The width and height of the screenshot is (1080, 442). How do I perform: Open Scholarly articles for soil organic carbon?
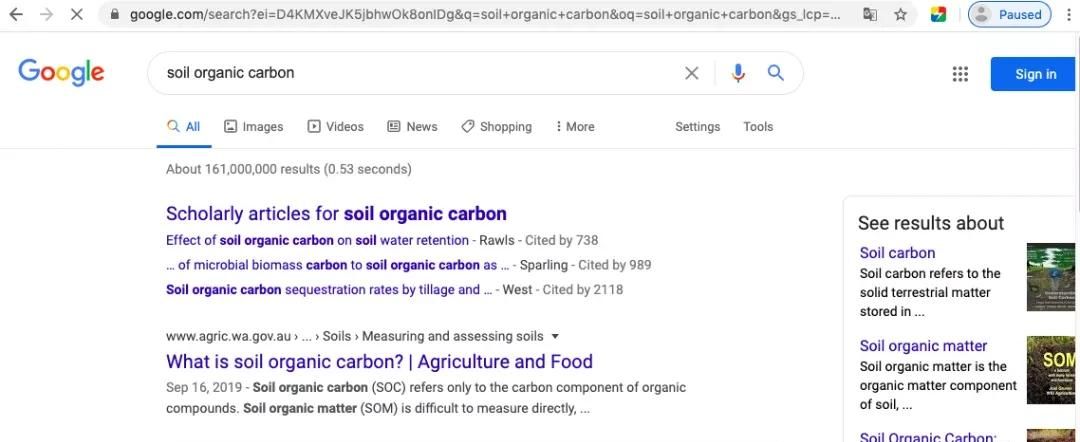coord(336,214)
